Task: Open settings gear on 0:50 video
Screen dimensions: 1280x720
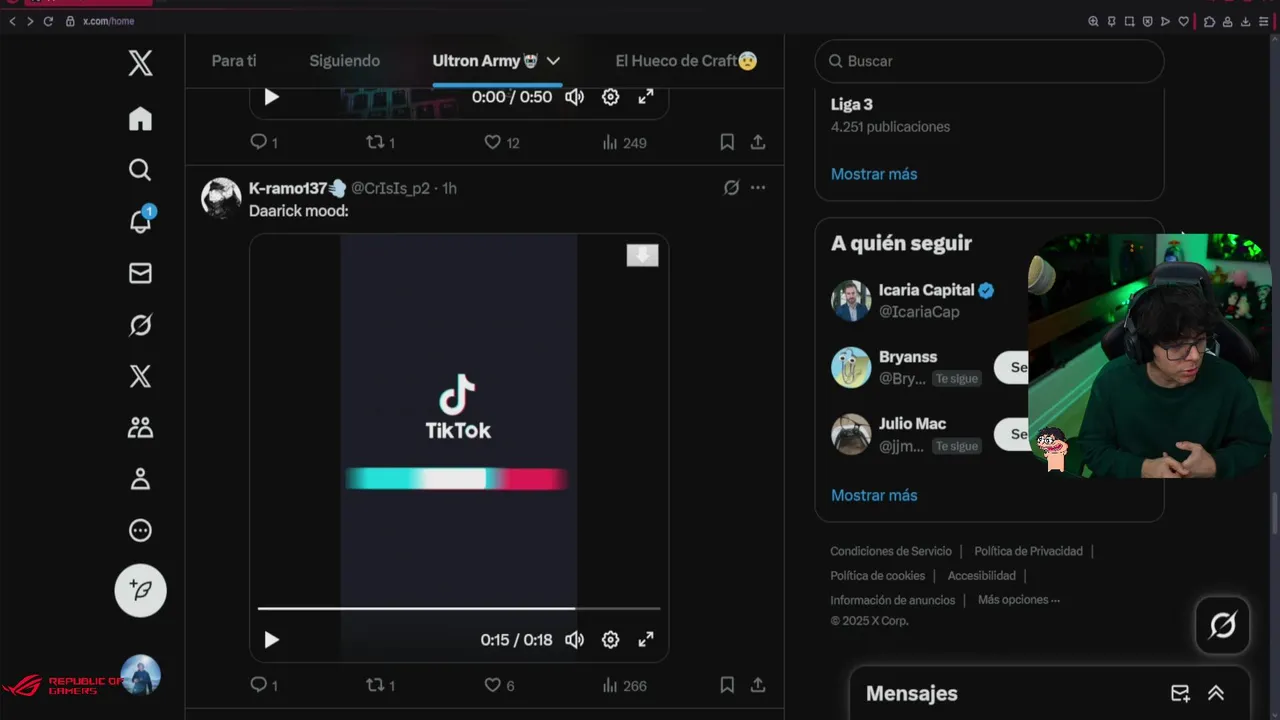Action: point(610,97)
